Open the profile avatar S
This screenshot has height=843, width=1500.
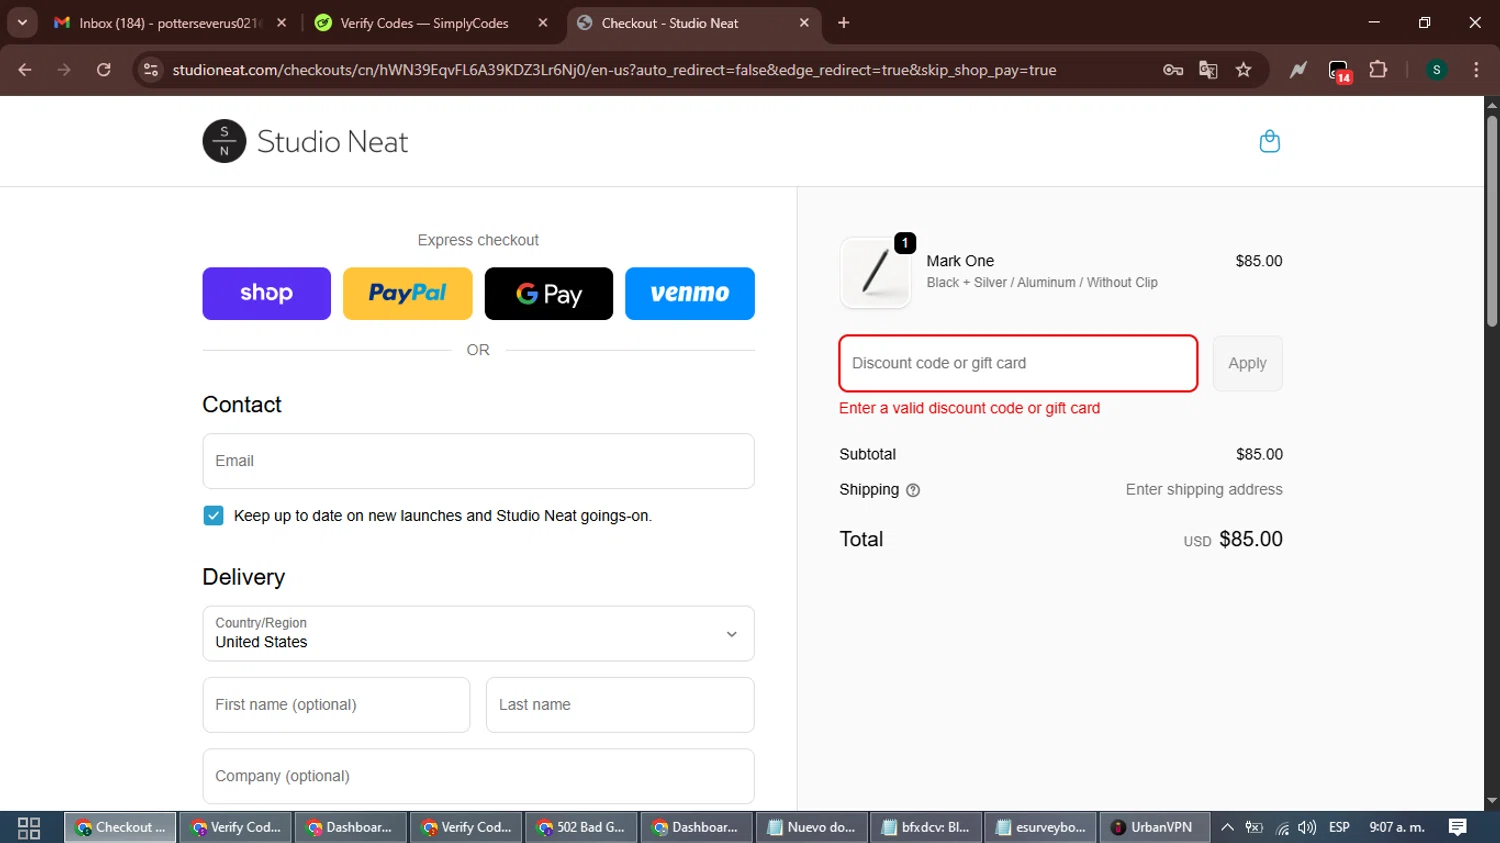(x=1436, y=70)
